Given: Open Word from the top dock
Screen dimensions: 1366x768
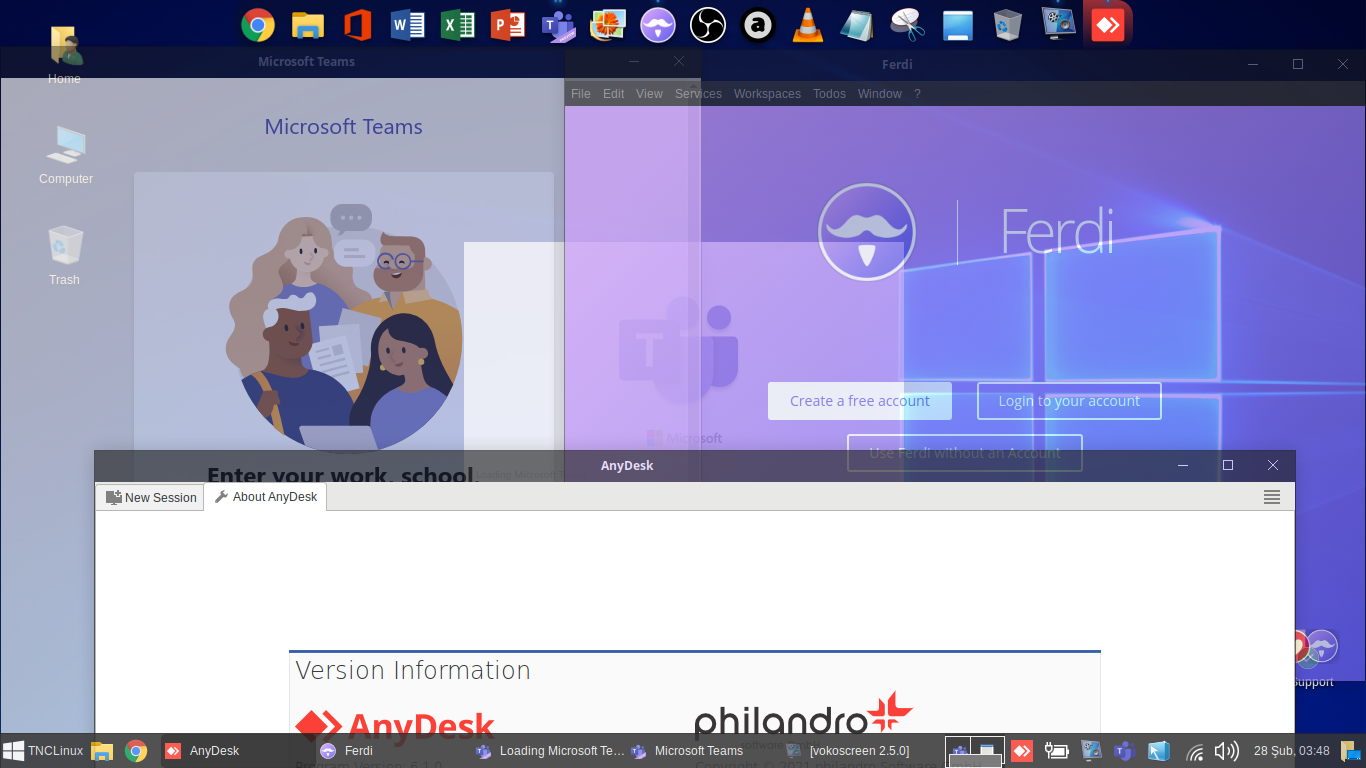Looking at the screenshot, I should point(408,24).
